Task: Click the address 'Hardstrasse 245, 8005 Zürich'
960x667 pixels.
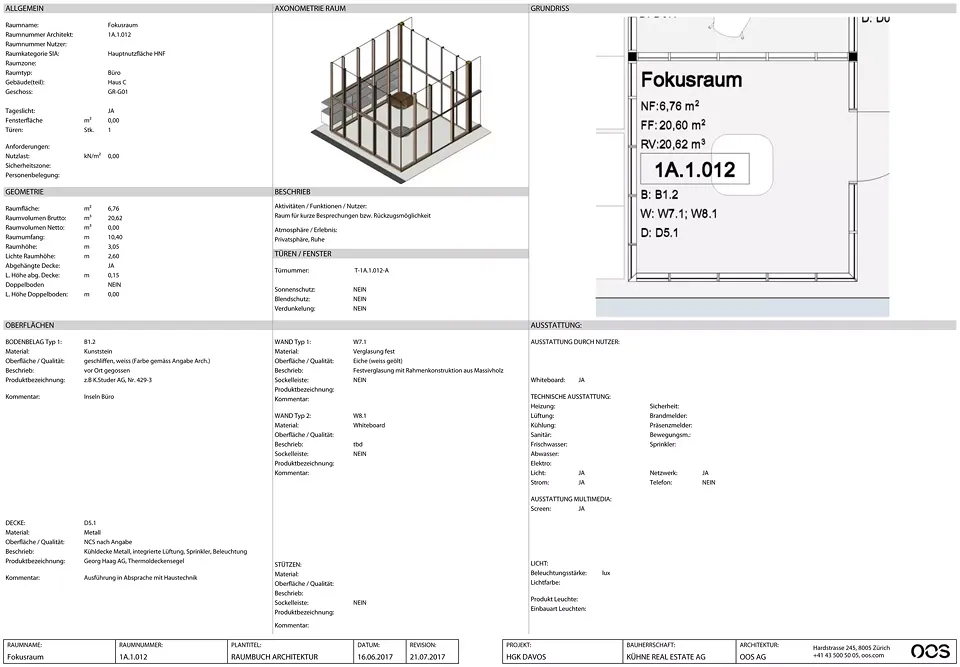Action: (x=852, y=648)
